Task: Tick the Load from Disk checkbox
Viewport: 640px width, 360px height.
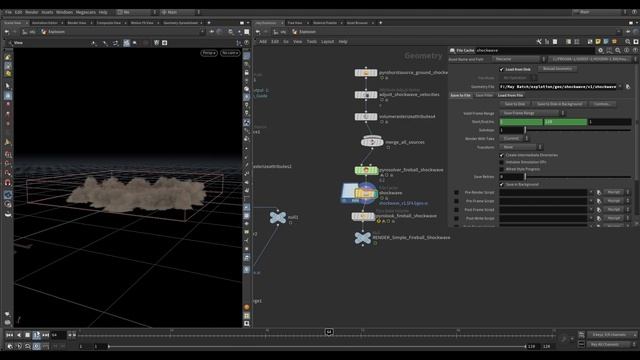Action: coord(502,69)
